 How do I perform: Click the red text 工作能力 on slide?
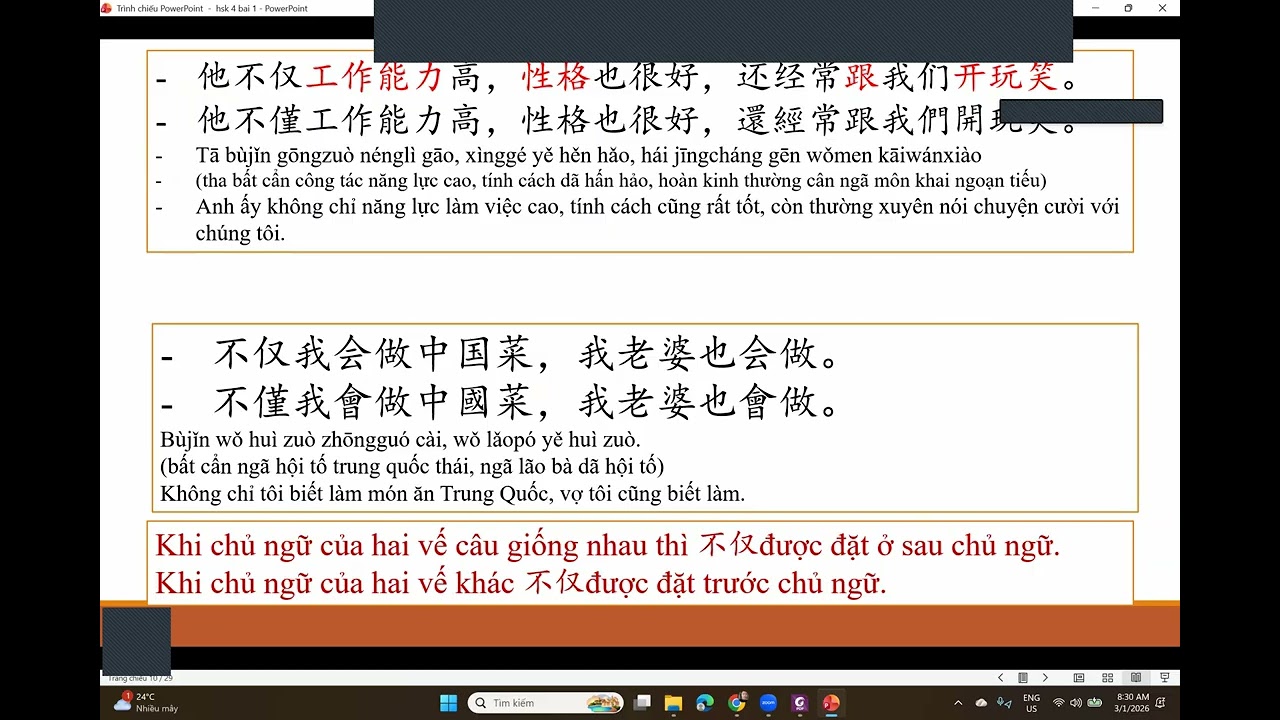coord(374,75)
